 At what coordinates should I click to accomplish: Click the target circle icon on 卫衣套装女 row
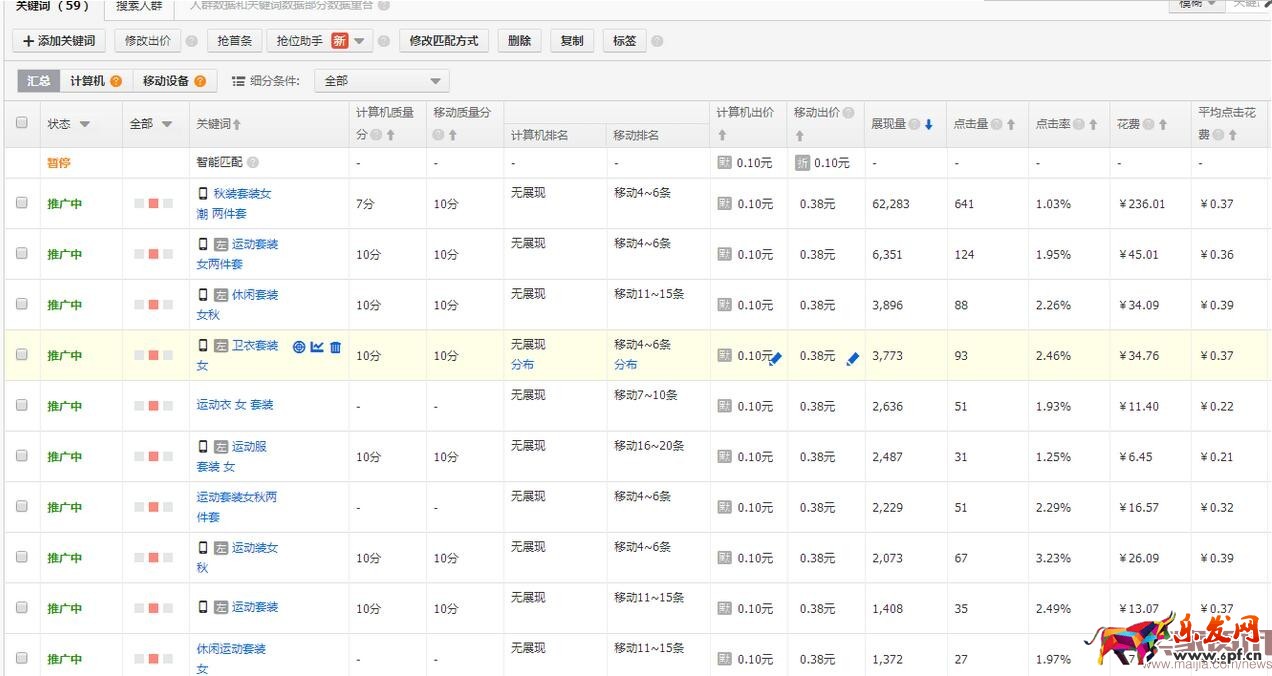[298, 347]
